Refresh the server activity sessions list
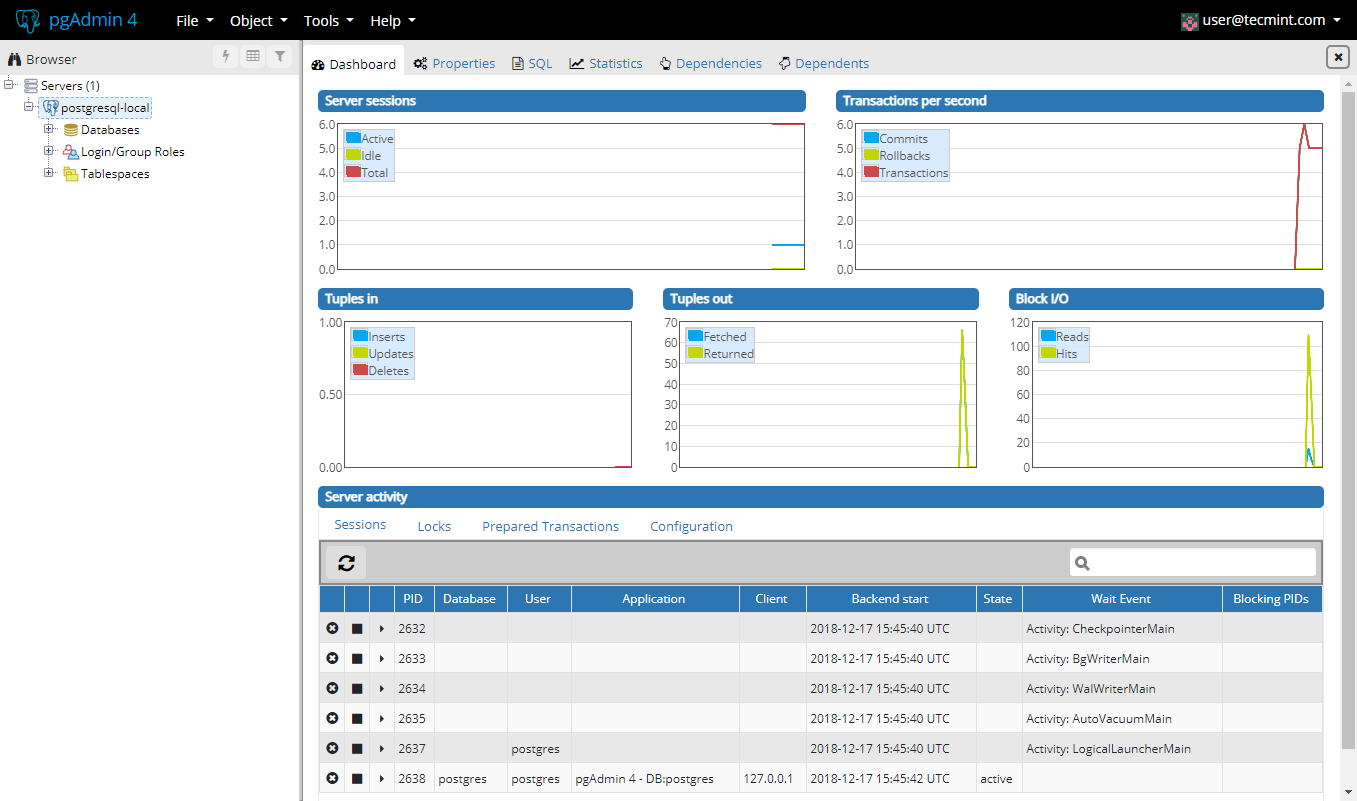The image size is (1357, 801). 346,563
